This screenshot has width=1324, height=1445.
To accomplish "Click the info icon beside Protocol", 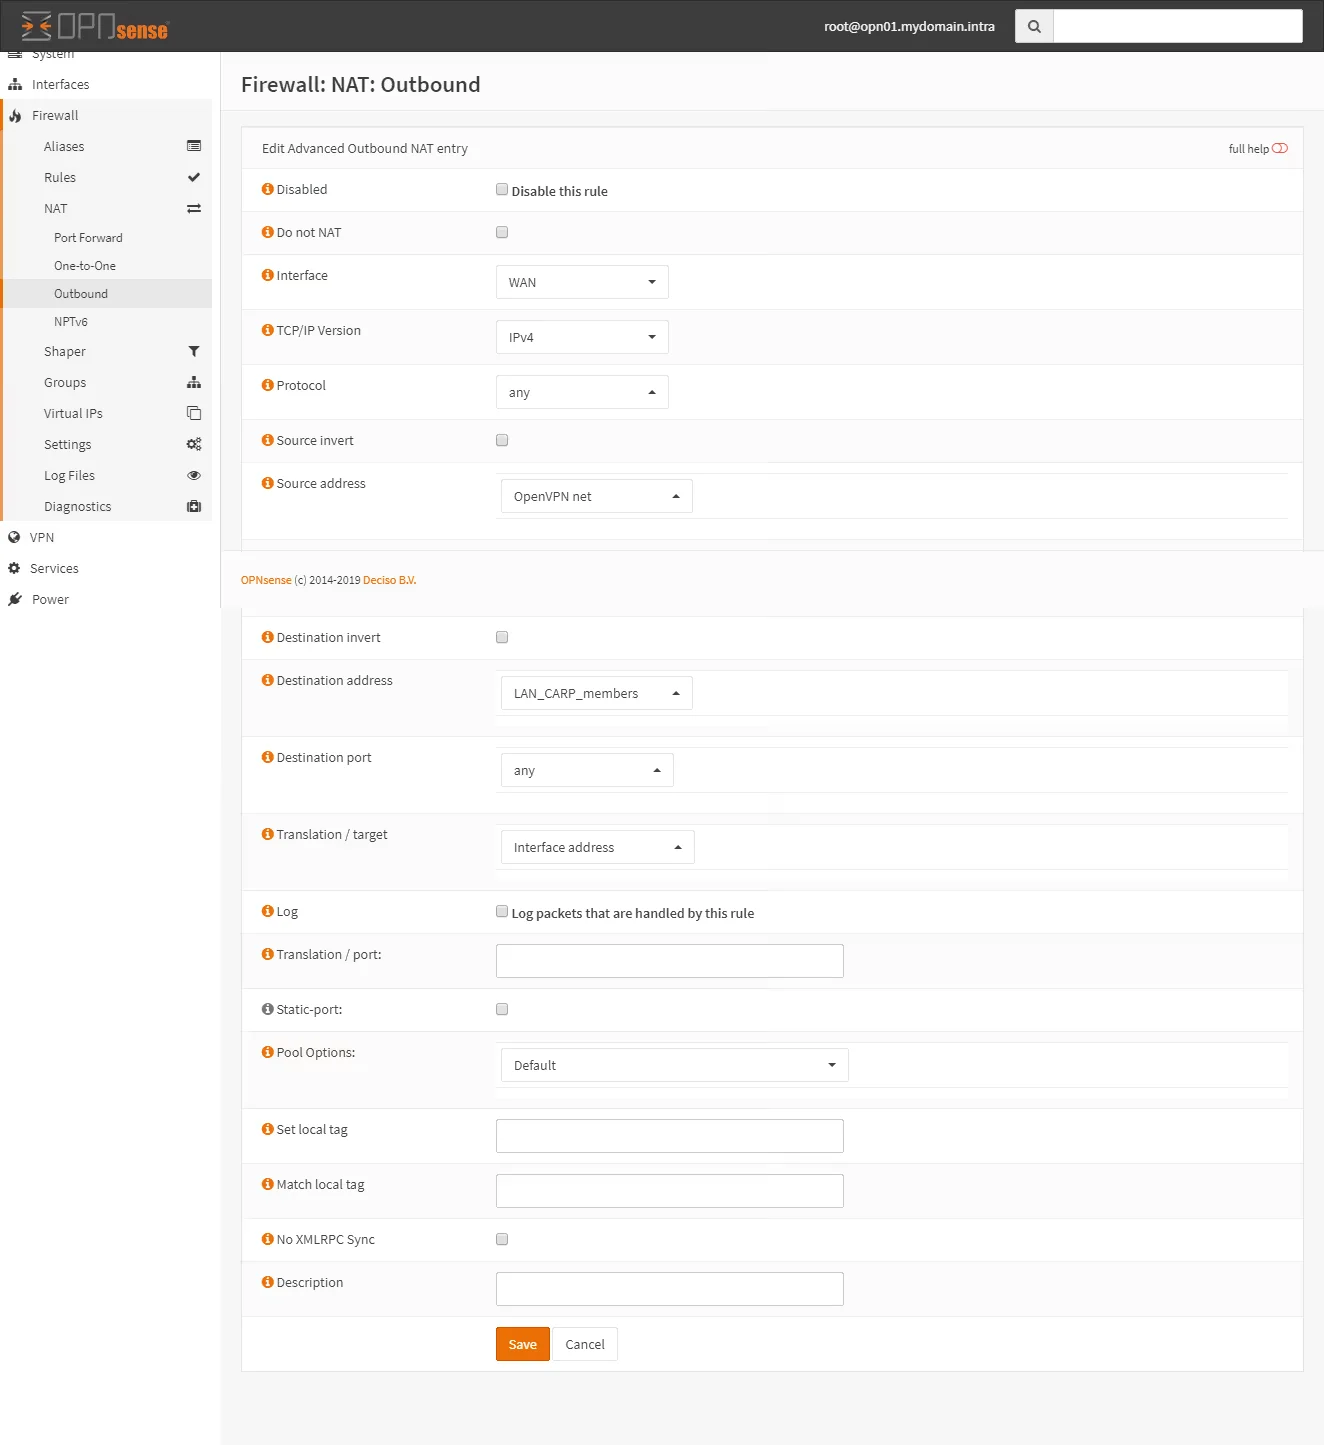I will tap(266, 384).
